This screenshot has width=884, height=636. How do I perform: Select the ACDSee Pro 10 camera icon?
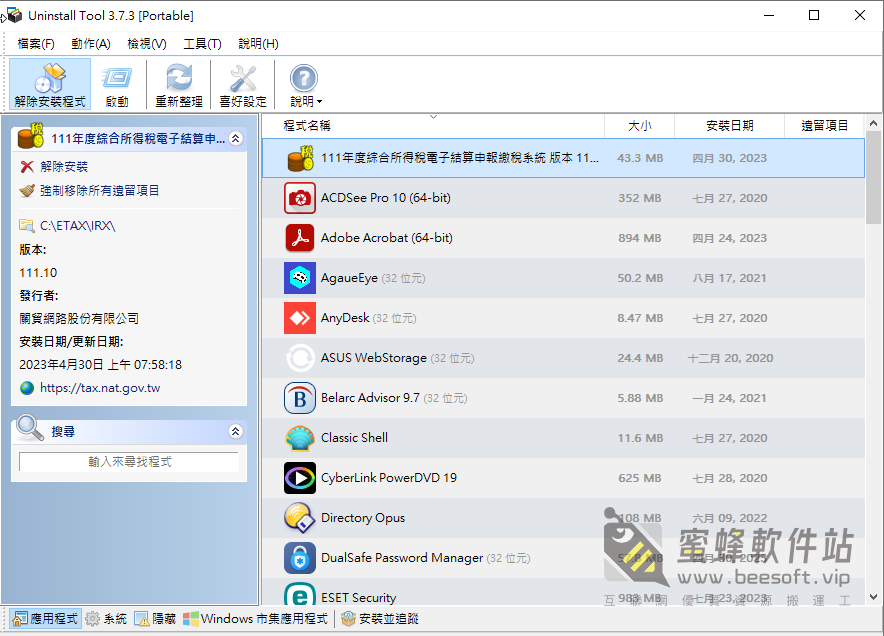pos(300,198)
